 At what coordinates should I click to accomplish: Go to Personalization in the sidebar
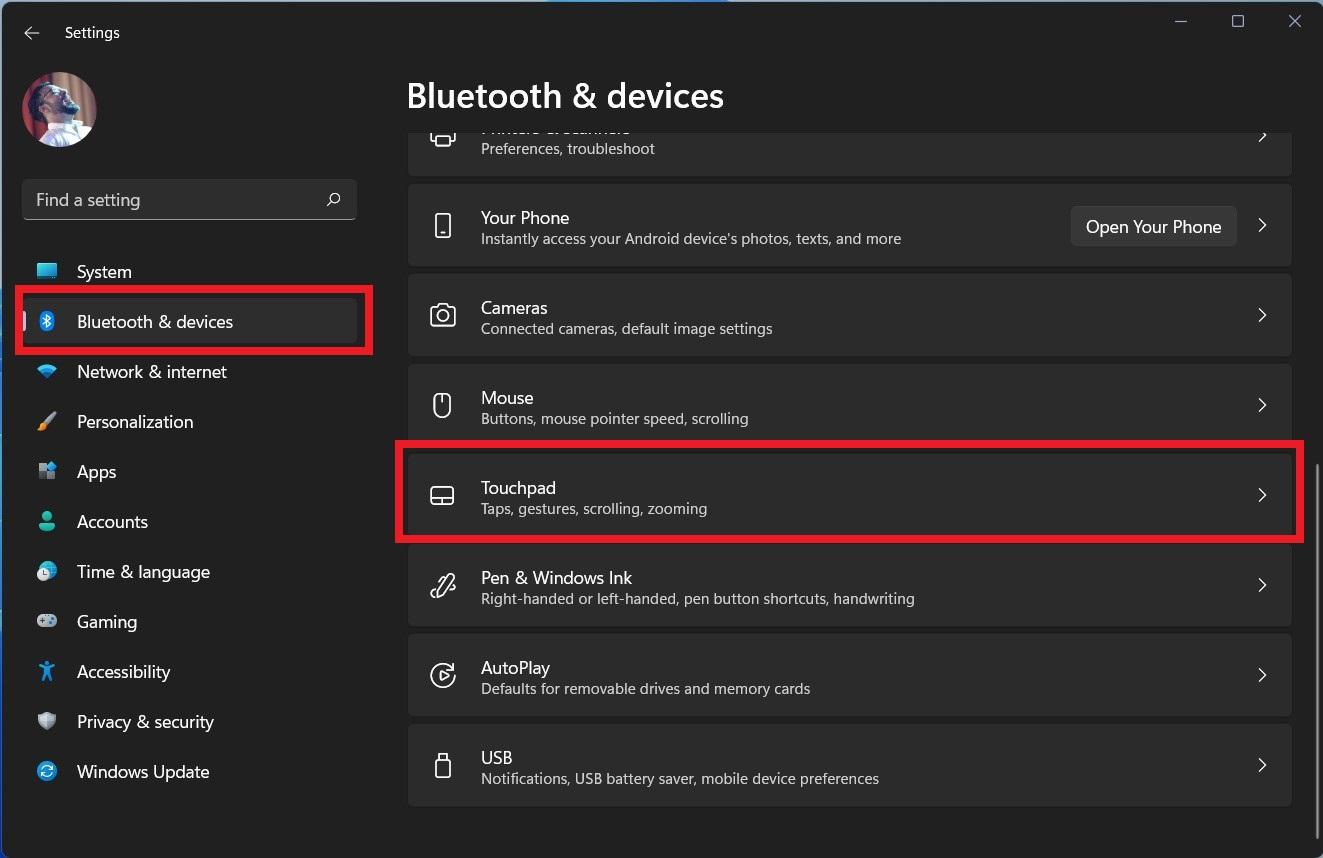(x=134, y=422)
